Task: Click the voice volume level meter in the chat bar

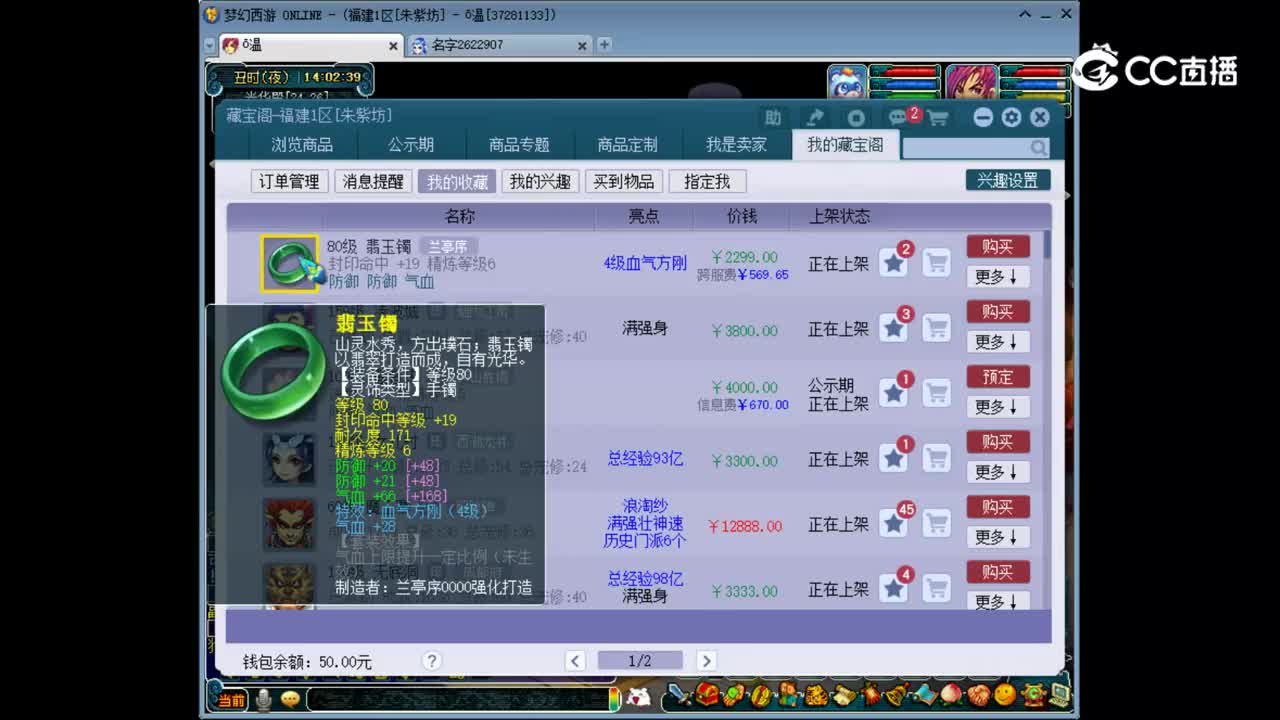Action: (614, 697)
